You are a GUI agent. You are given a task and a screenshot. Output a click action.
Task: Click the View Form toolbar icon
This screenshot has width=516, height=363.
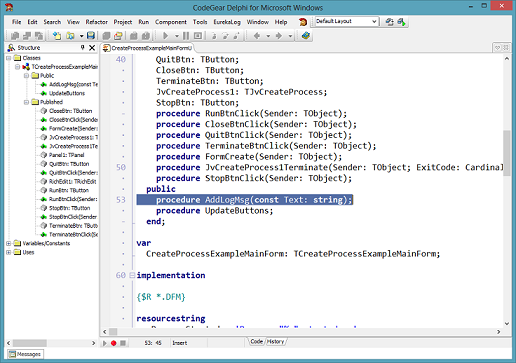[27, 35]
